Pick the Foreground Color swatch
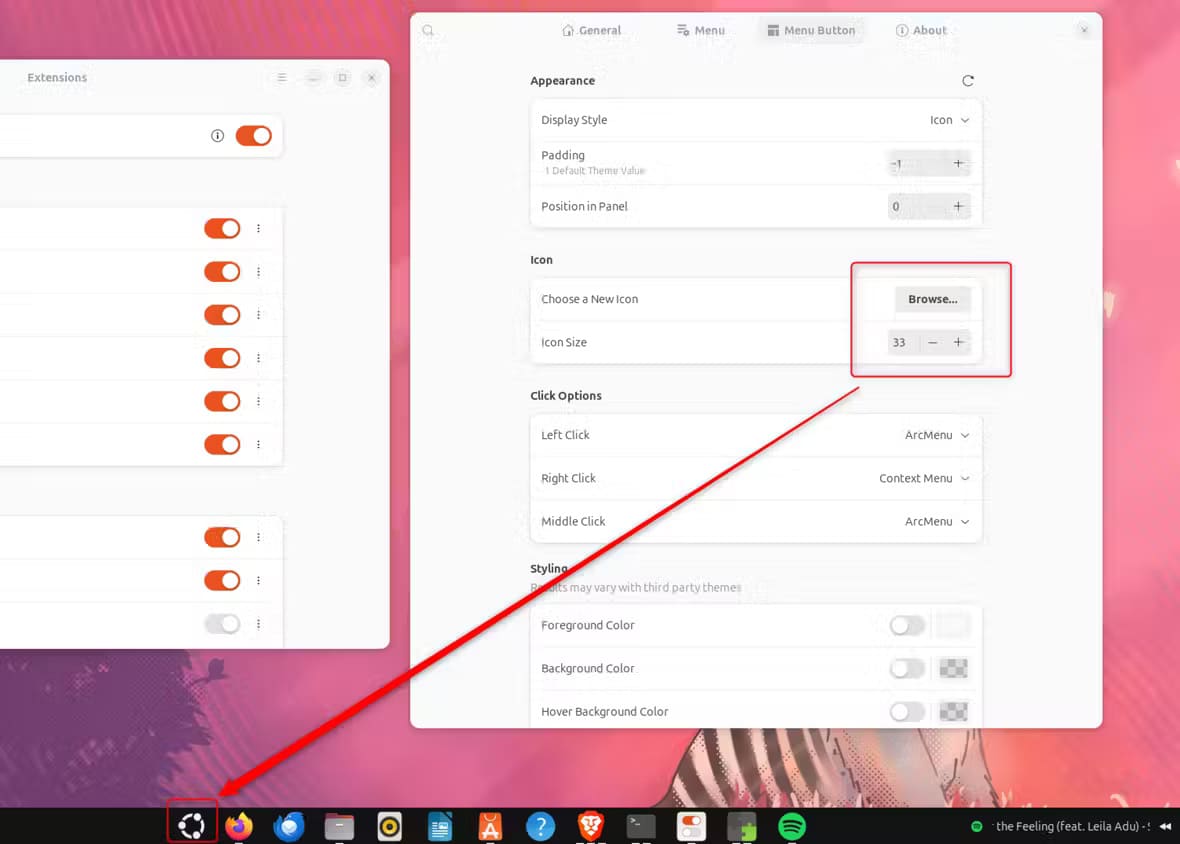The width and height of the screenshot is (1180, 844). pos(953,625)
